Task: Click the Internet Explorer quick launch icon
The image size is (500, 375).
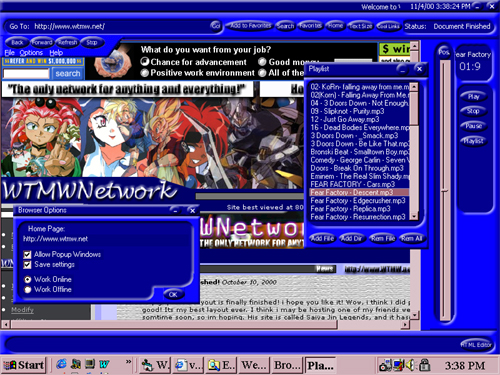Action: pos(61,364)
